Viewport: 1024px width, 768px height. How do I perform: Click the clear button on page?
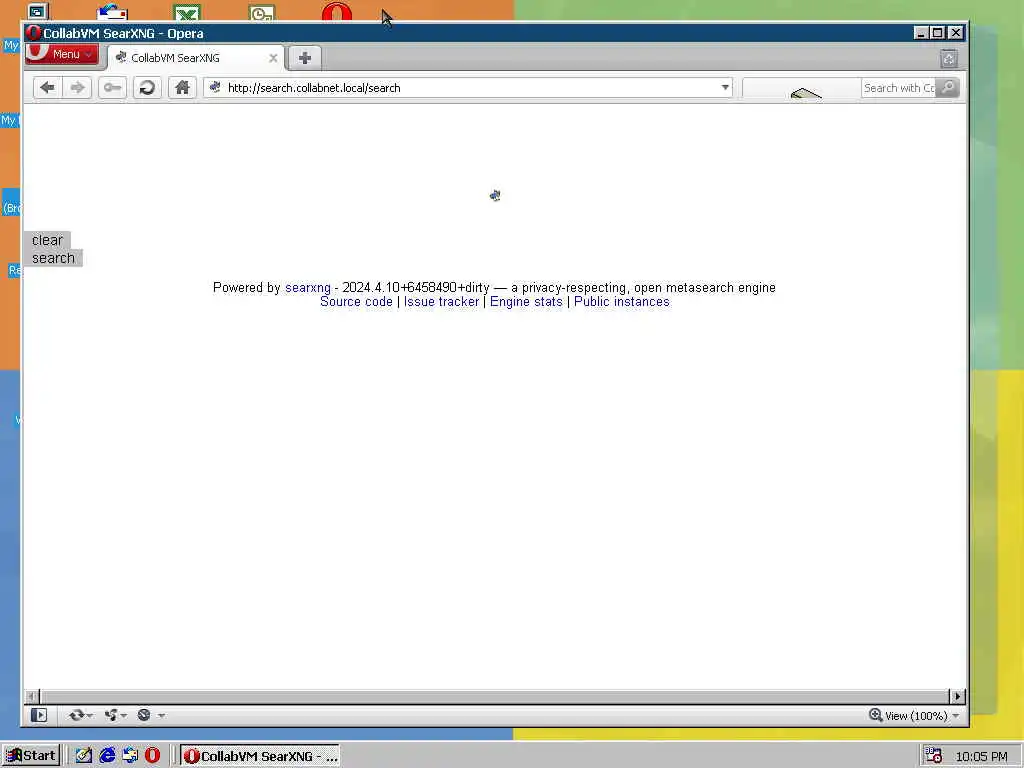47,240
